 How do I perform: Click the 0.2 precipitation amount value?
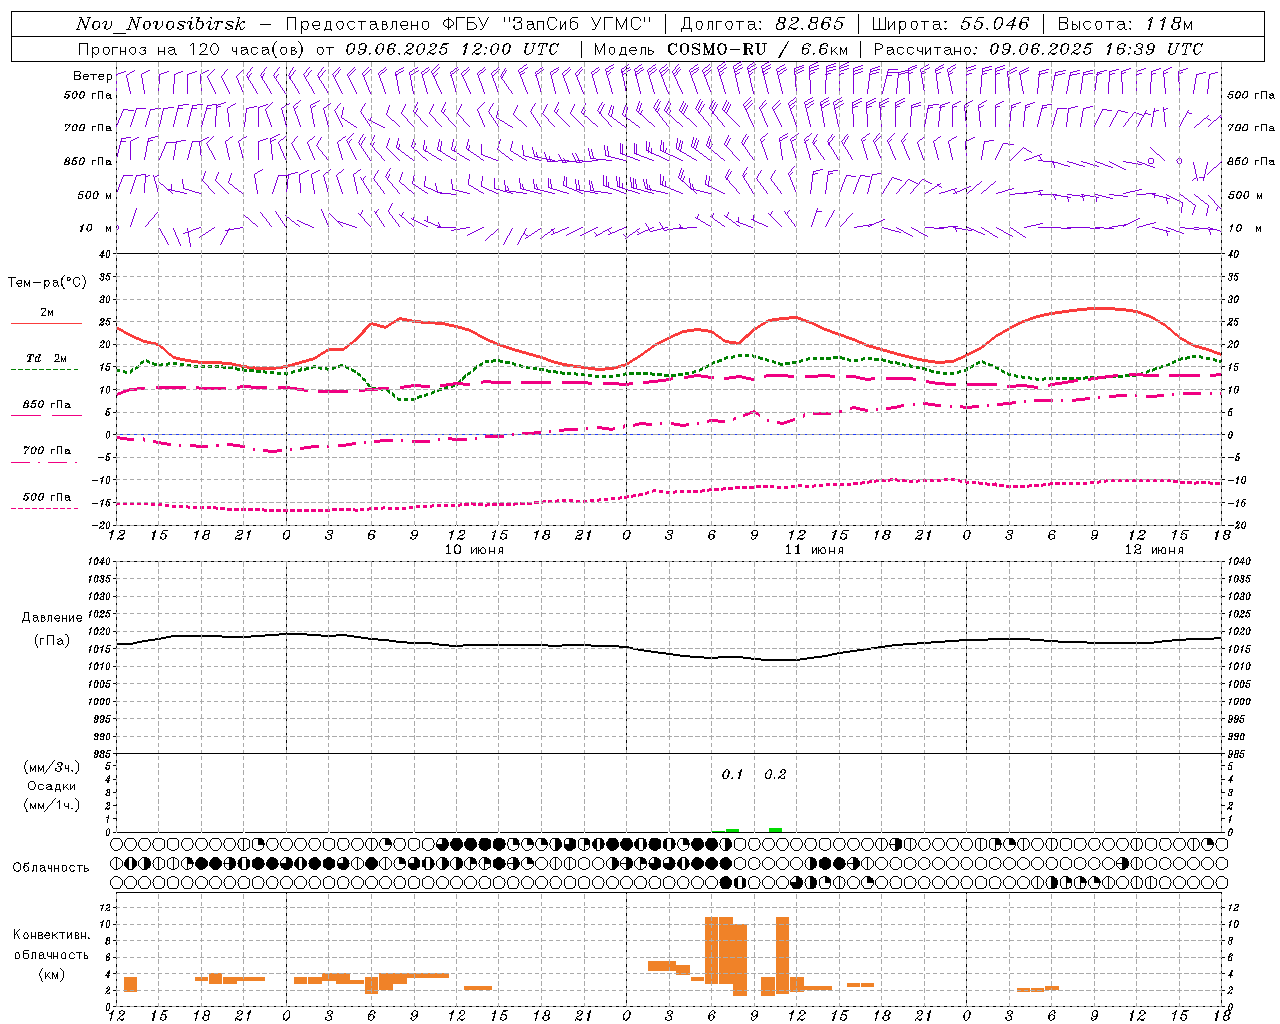pyautogui.click(x=775, y=774)
